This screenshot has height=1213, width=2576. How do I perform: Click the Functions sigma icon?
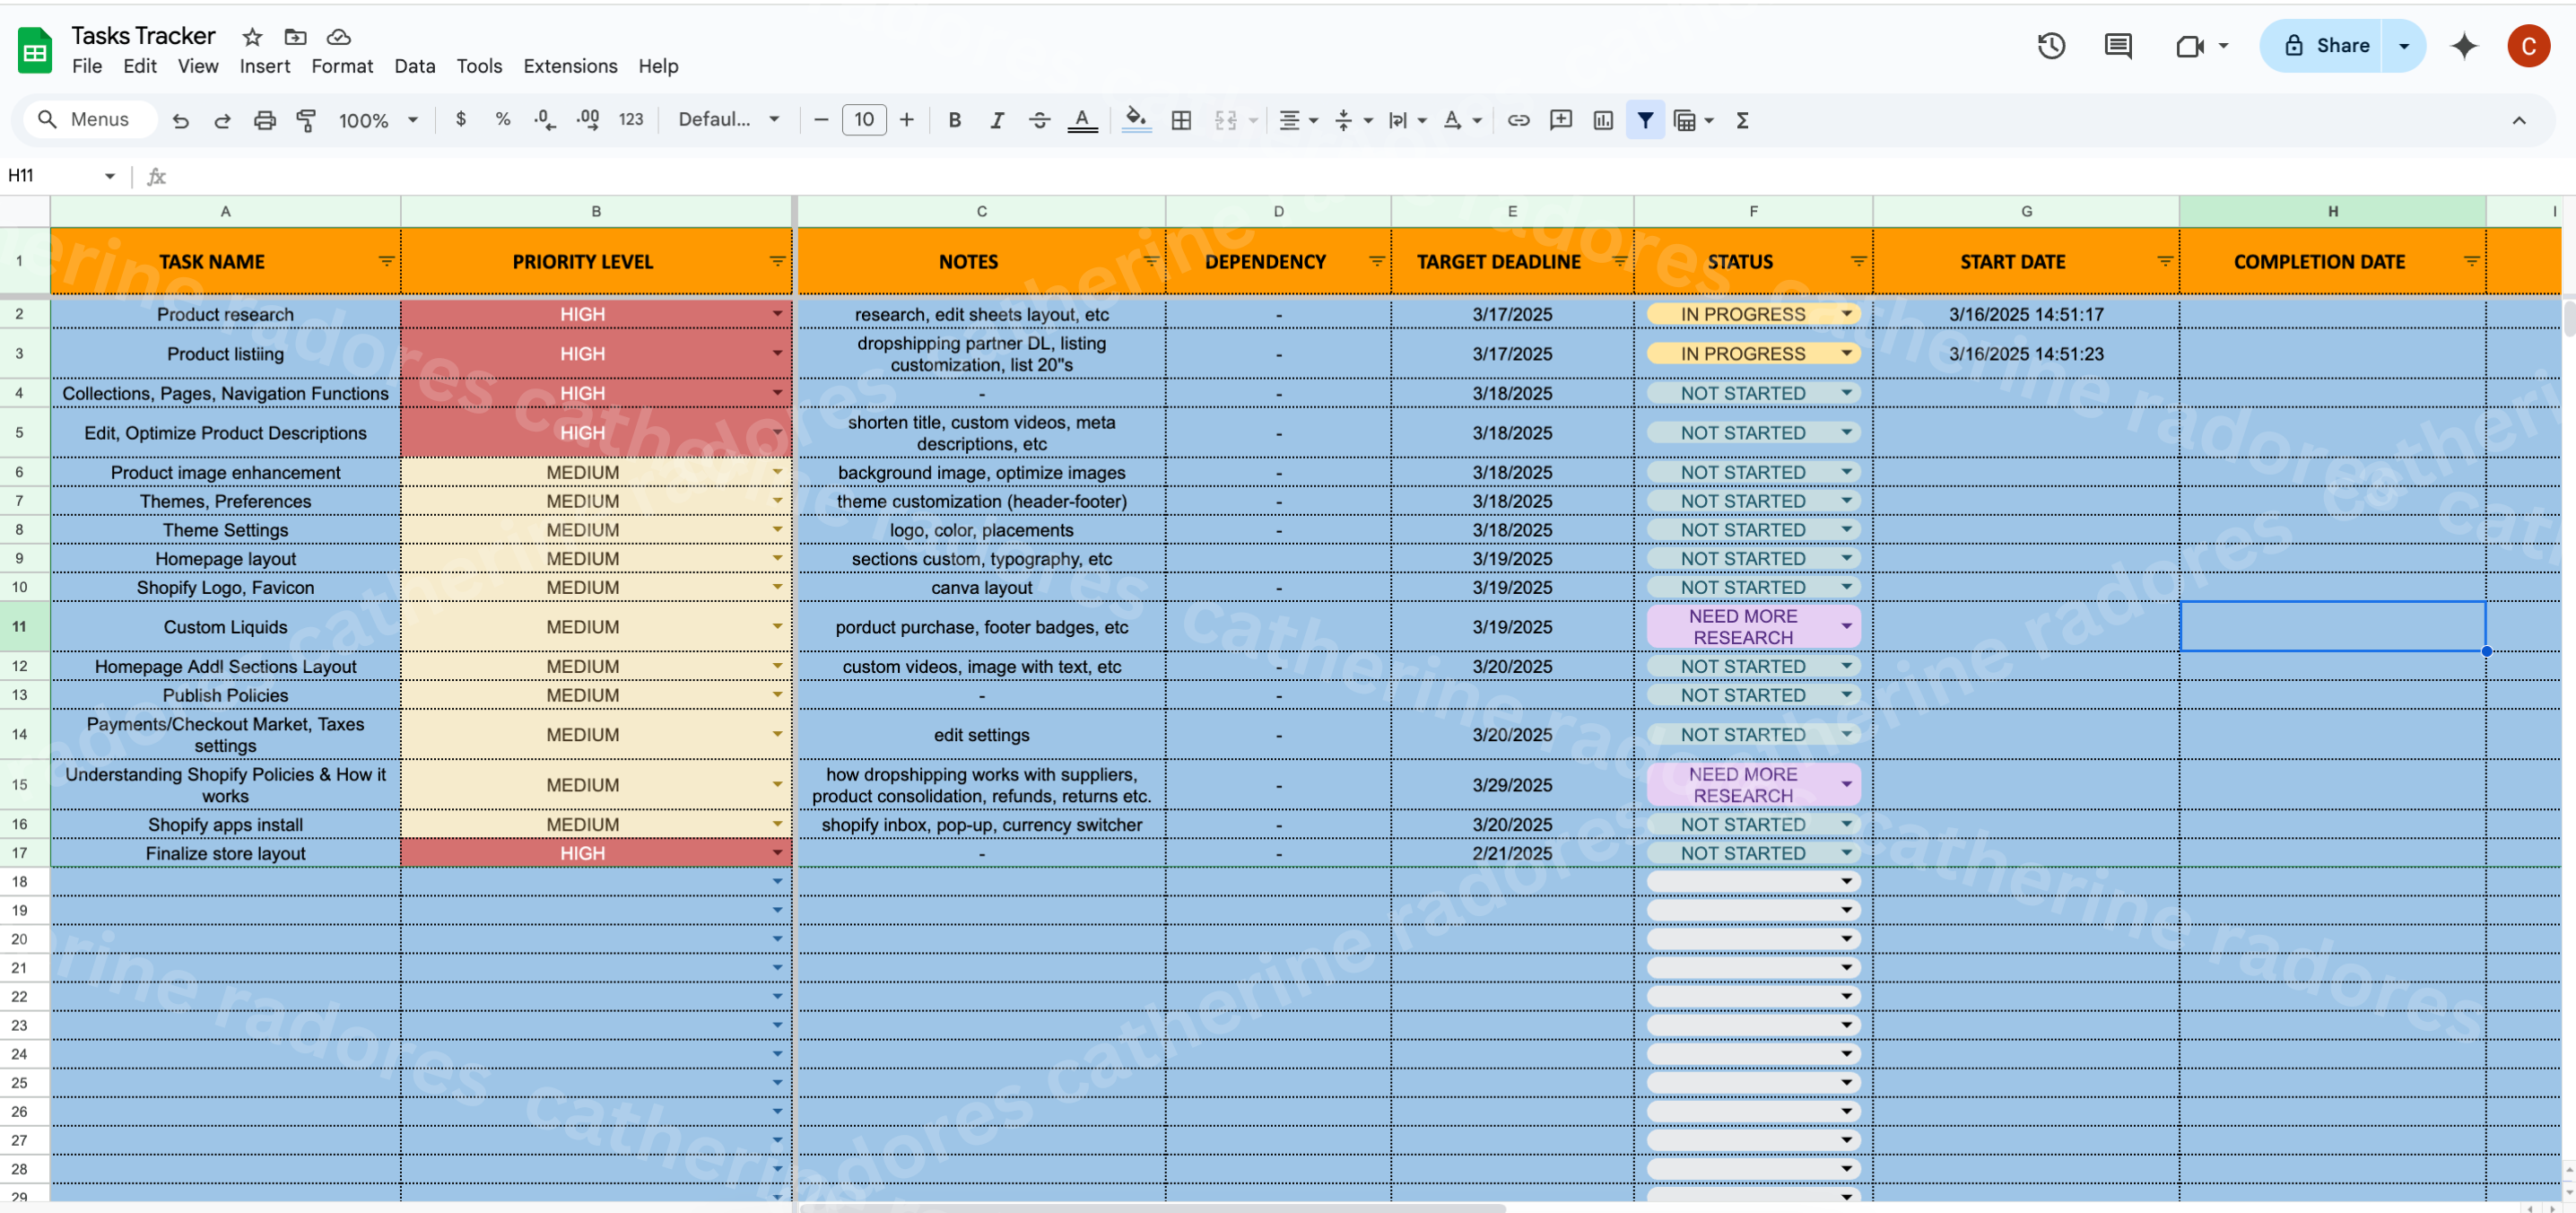point(1742,120)
